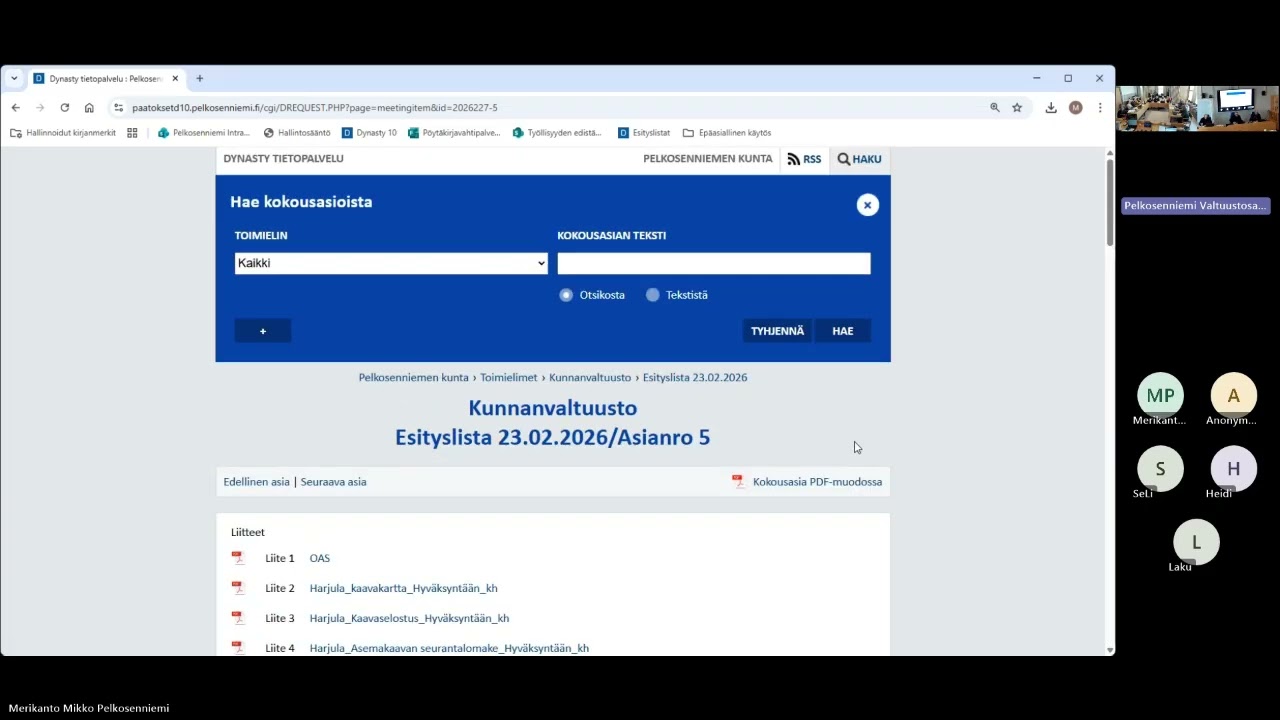
Task: Open Pelkosenniemen kunta breadcrumb link
Action: click(414, 378)
